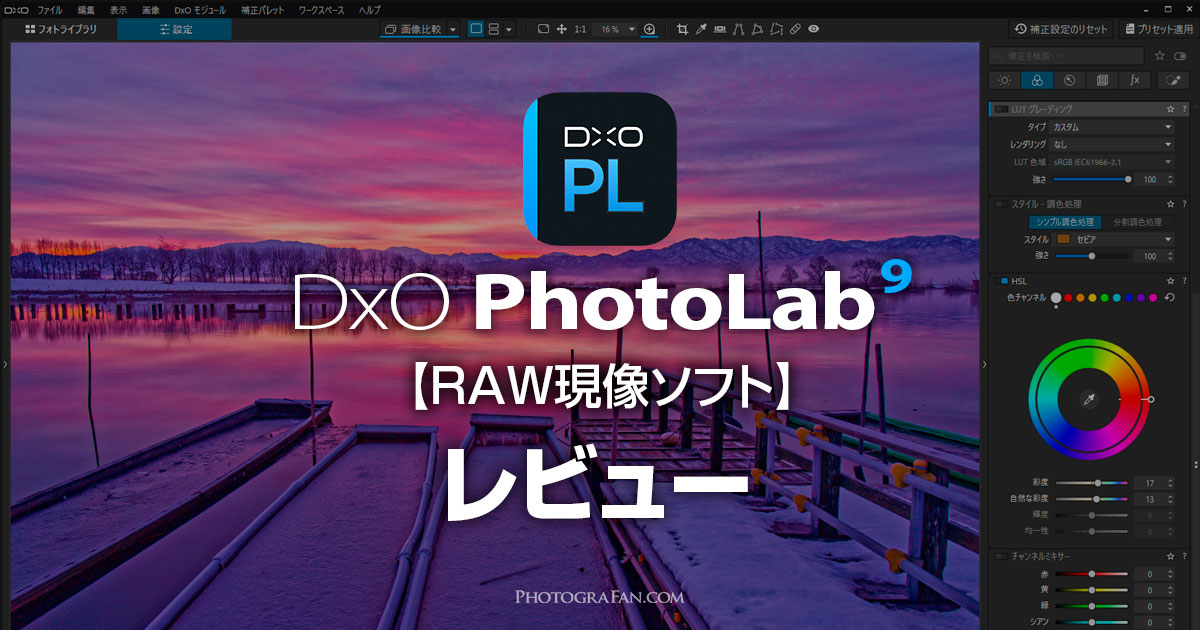Set zoom to 1:1
The image size is (1200, 630).
[x=580, y=29]
